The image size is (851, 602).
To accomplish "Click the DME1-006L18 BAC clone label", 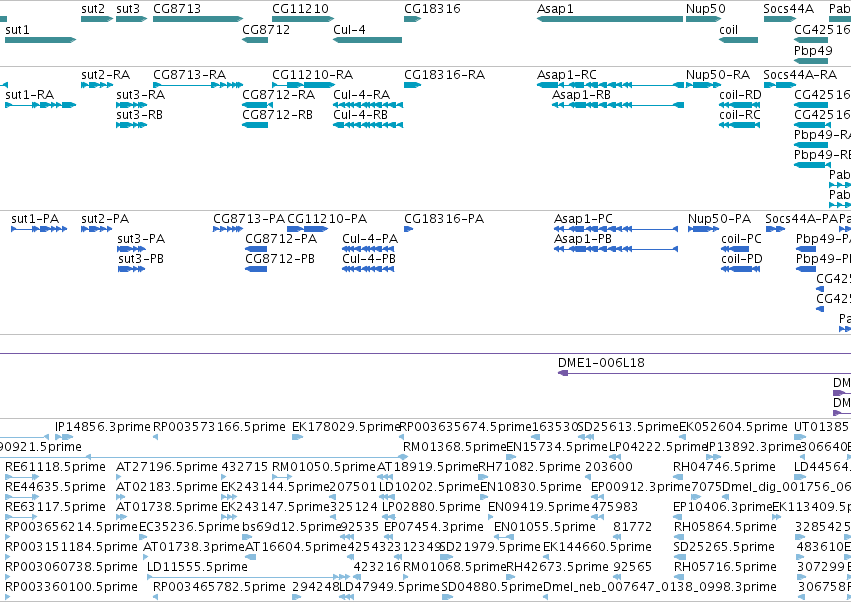I will (601, 363).
